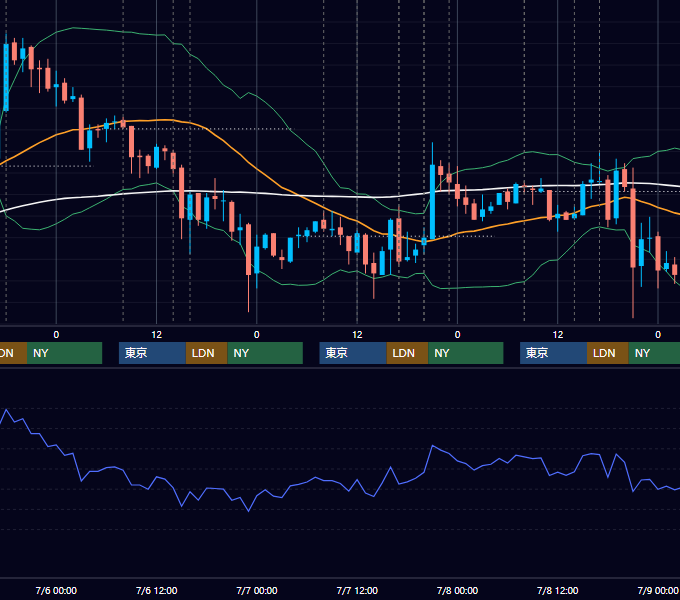The width and height of the screenshot is (680, 600).
Task: Click the 7/9 00:00 date label
Action: click(658, 590)
